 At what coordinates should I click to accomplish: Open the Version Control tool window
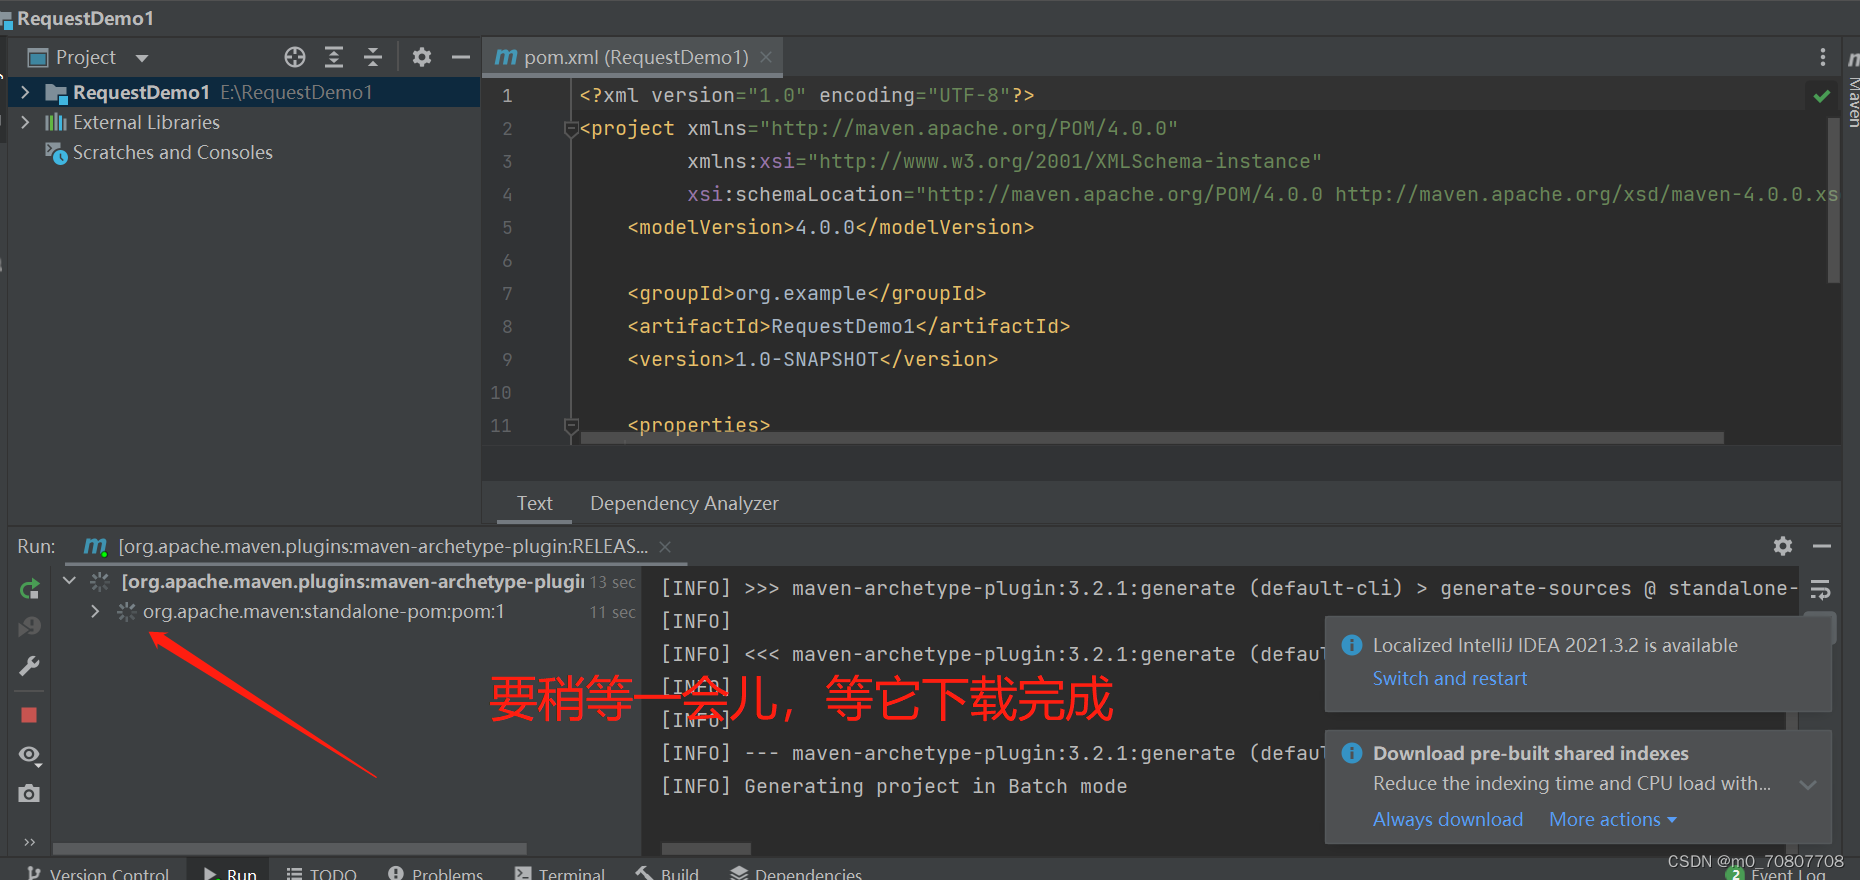tap(99, 873)
